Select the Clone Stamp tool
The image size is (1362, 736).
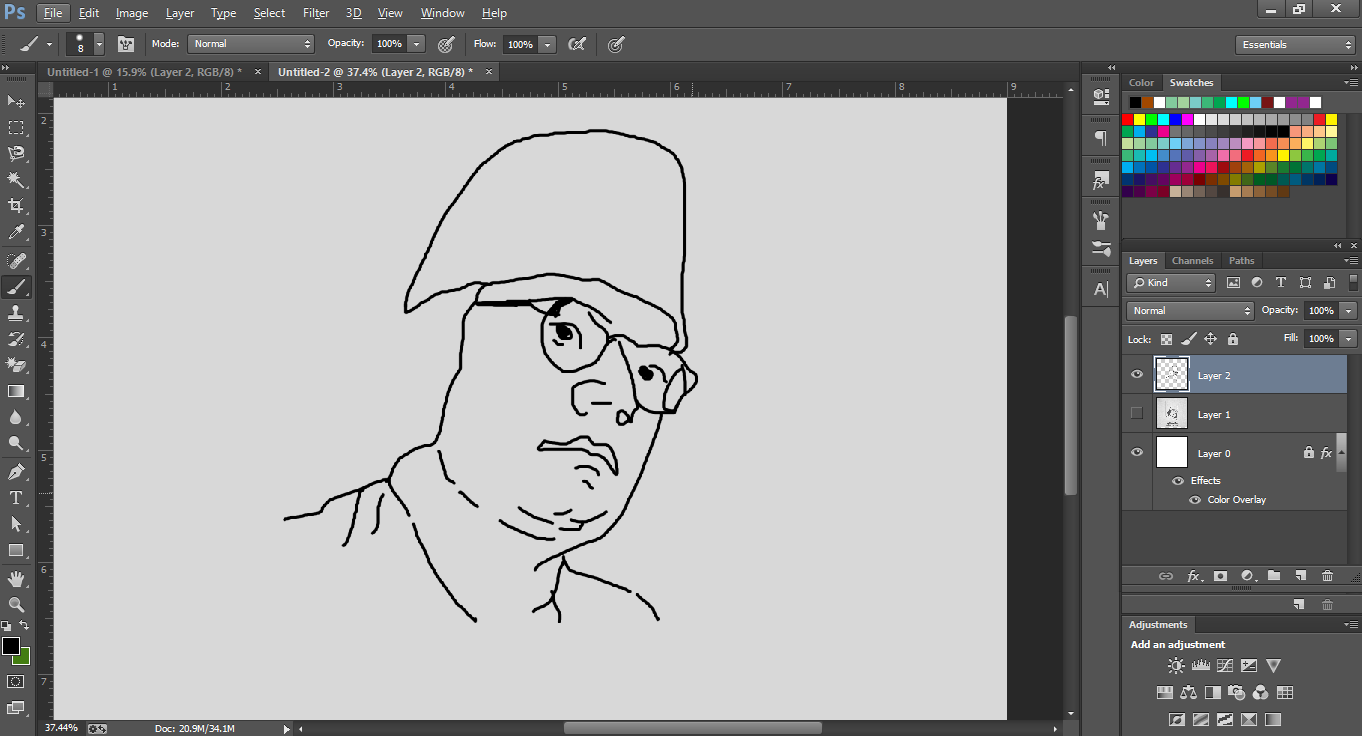click(16, 313)
